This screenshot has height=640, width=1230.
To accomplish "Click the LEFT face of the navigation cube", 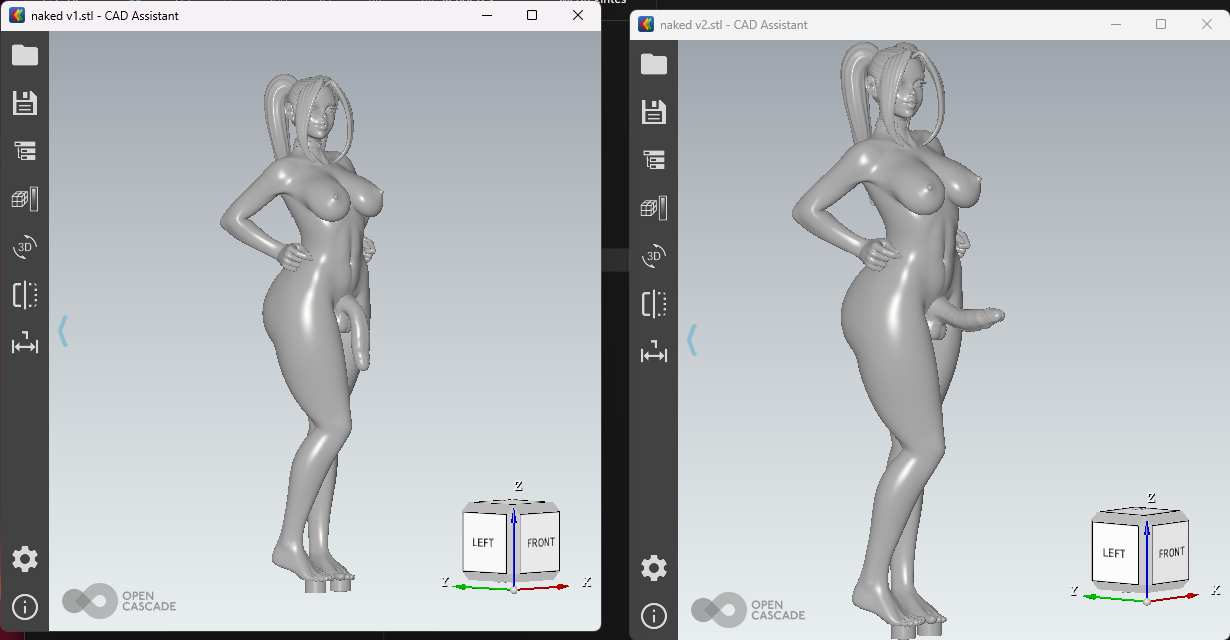I will point(483,541).
